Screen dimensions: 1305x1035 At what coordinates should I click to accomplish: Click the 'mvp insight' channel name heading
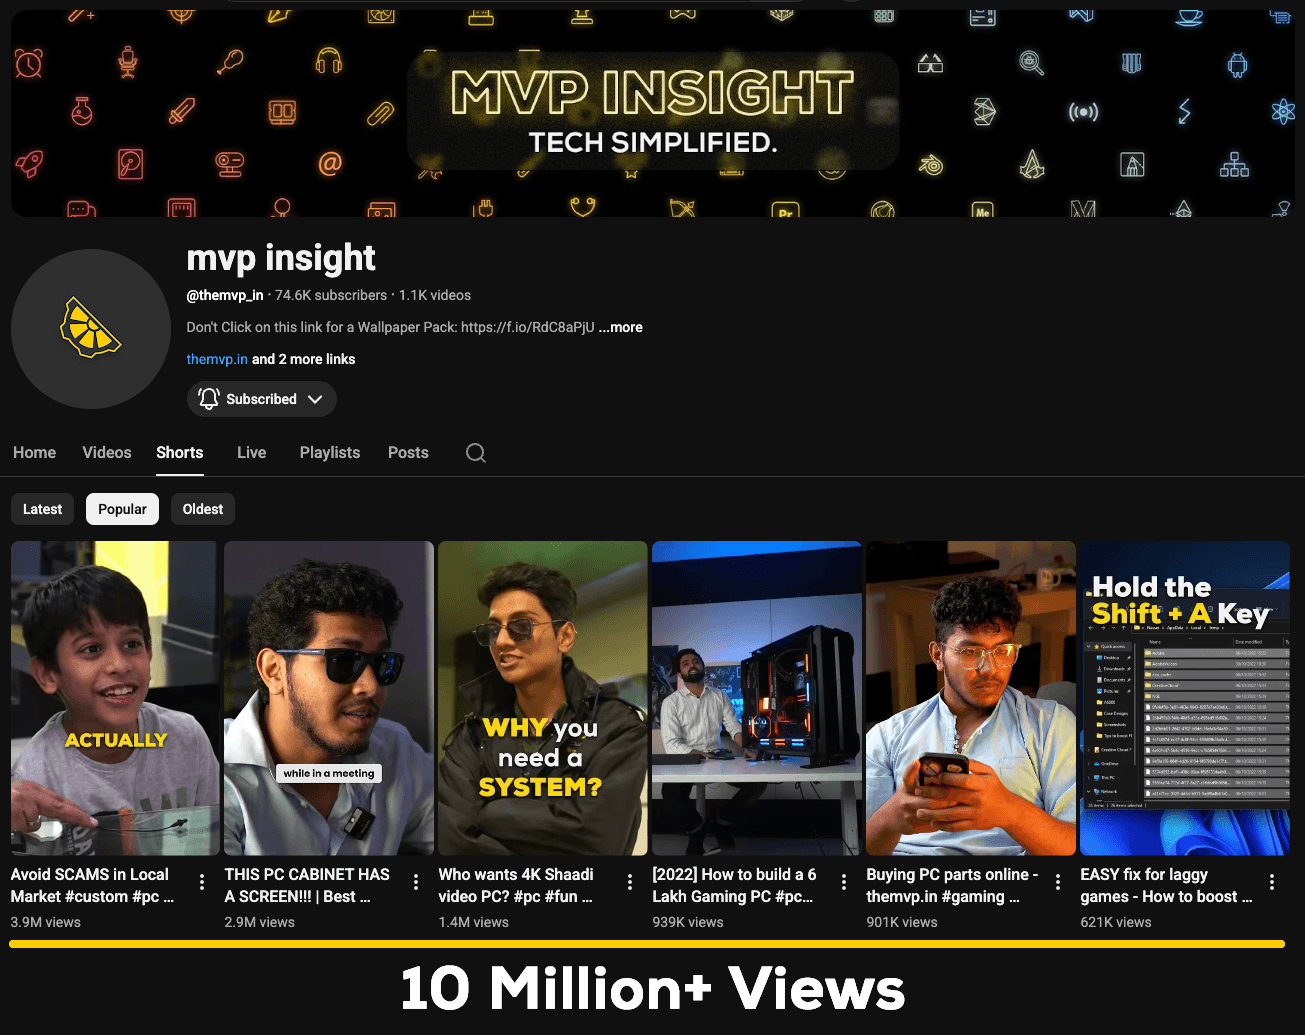click(281, 258)
